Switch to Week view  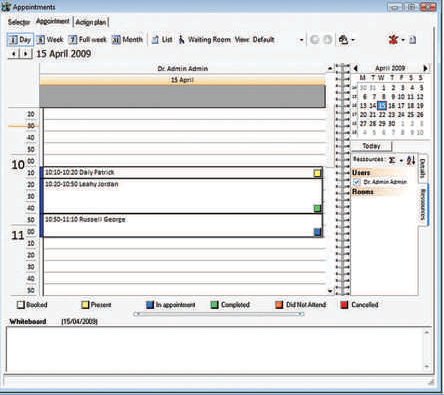(50, 40)
